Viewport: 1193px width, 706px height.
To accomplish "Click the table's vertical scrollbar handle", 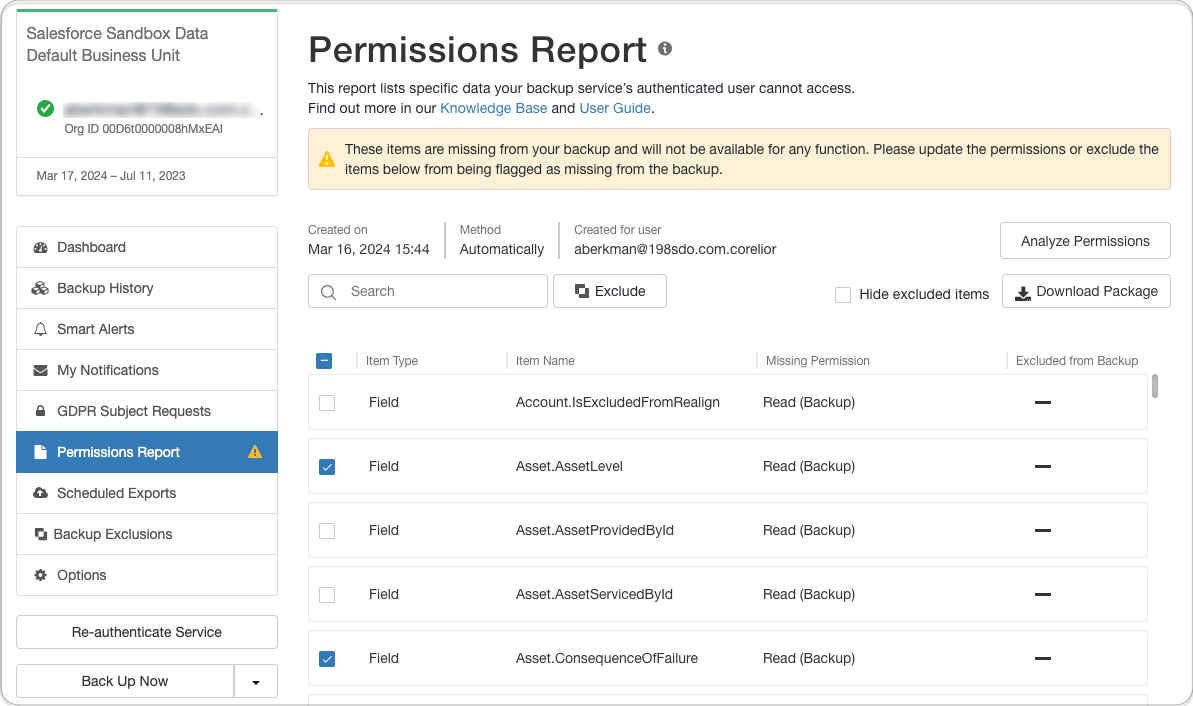I will [x=1155, y=386].
